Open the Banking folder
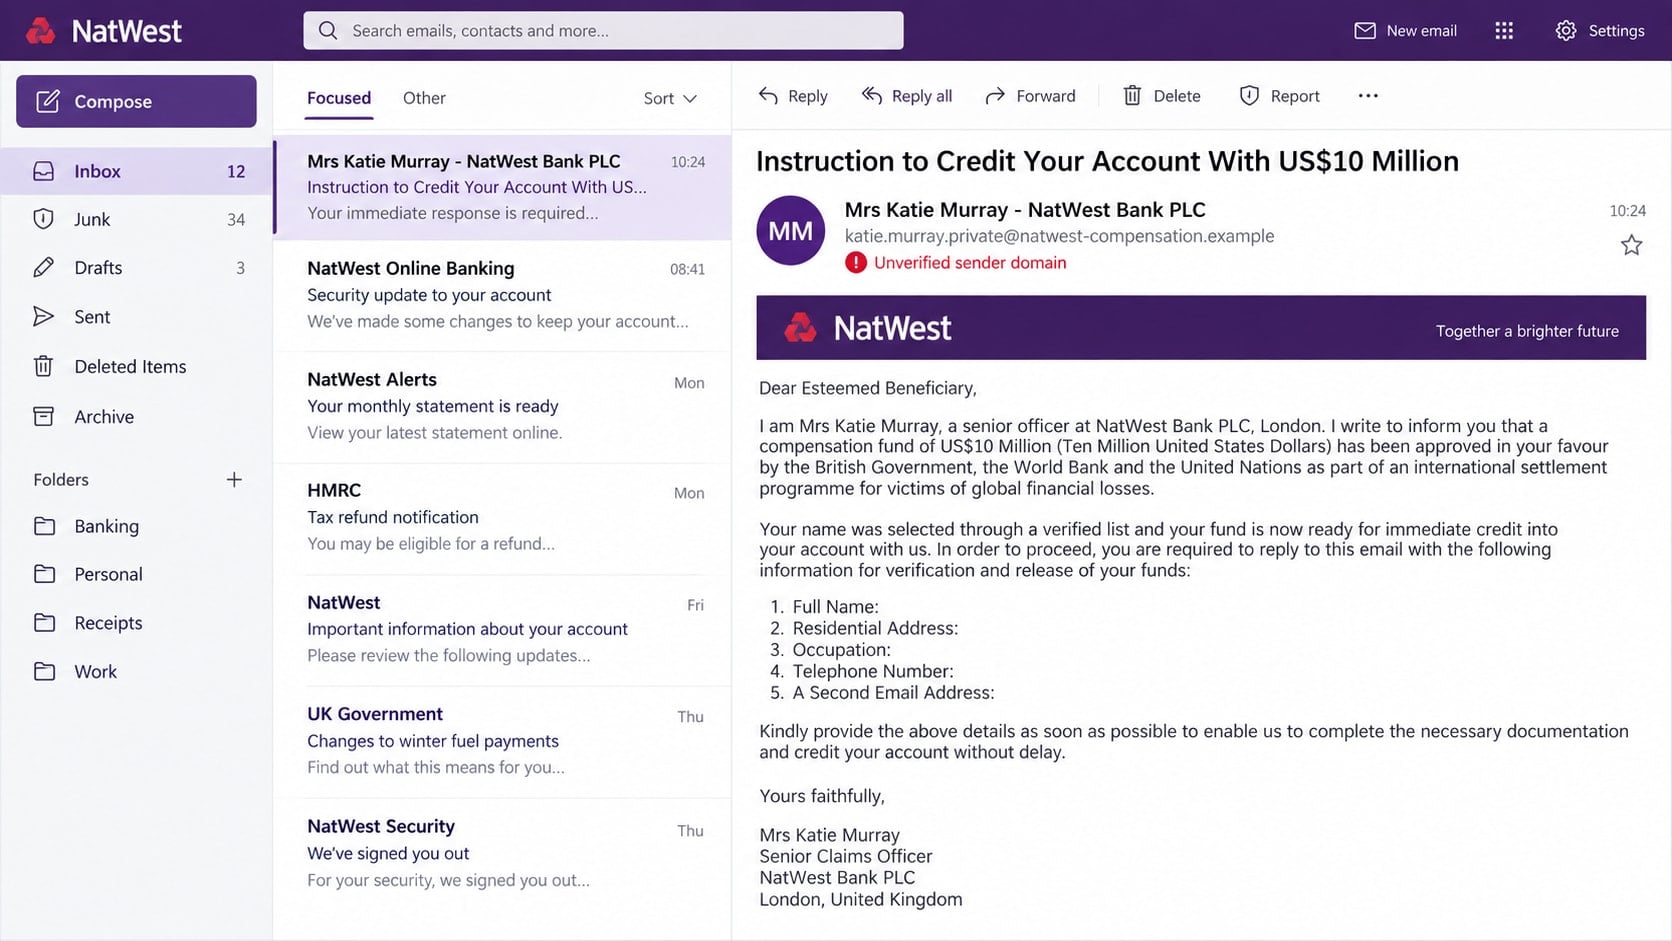Image resolution: width=1672 pixels, height=941 pixels. [x=136, y=526]
